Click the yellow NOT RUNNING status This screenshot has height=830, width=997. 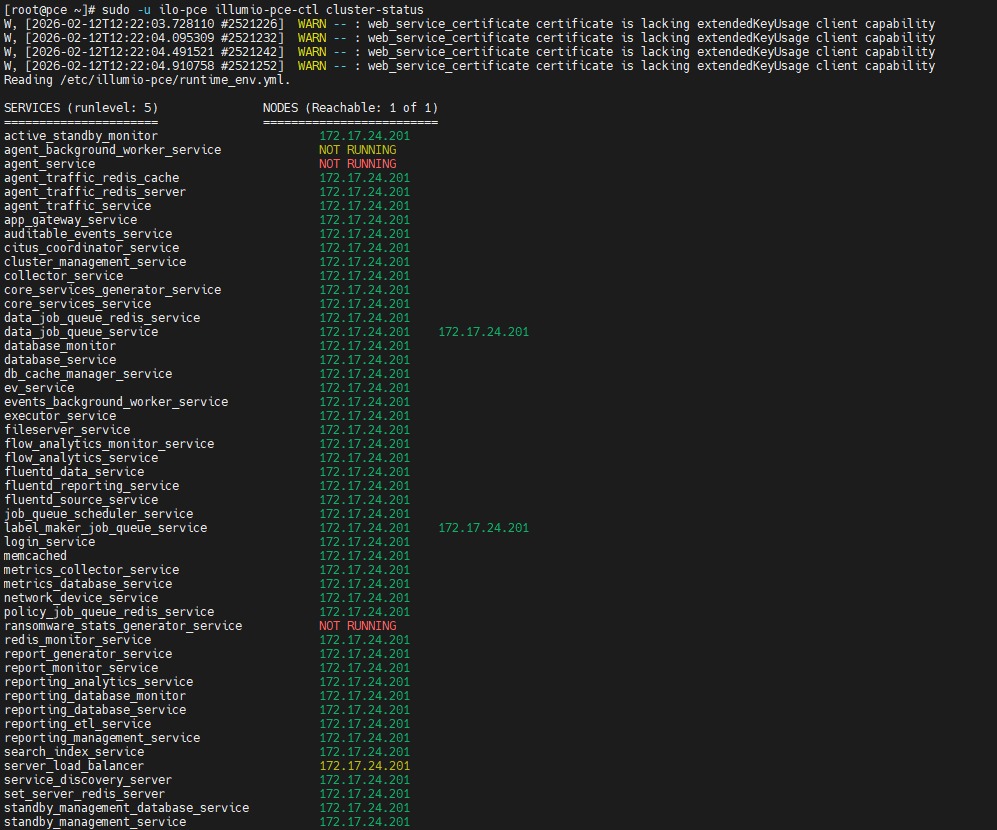357,149
